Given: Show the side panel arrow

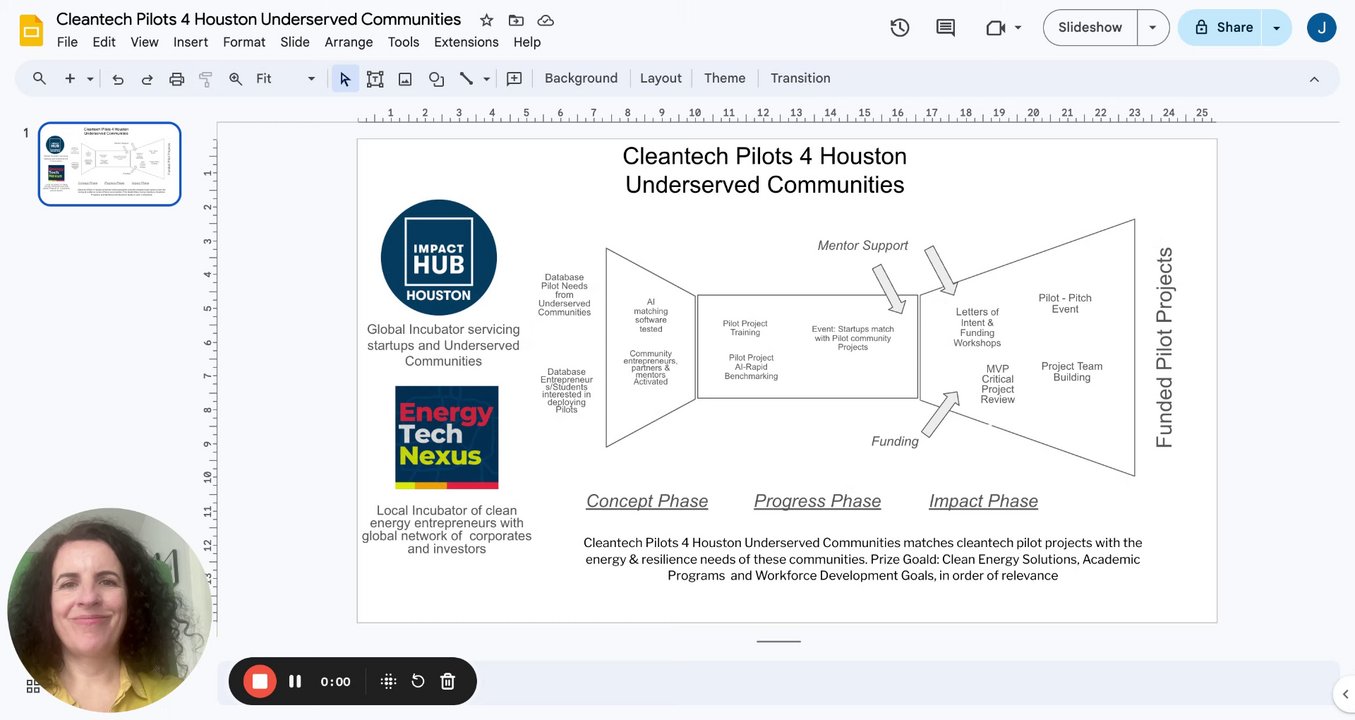Looking at the screenshot, I should [1343, 694].
